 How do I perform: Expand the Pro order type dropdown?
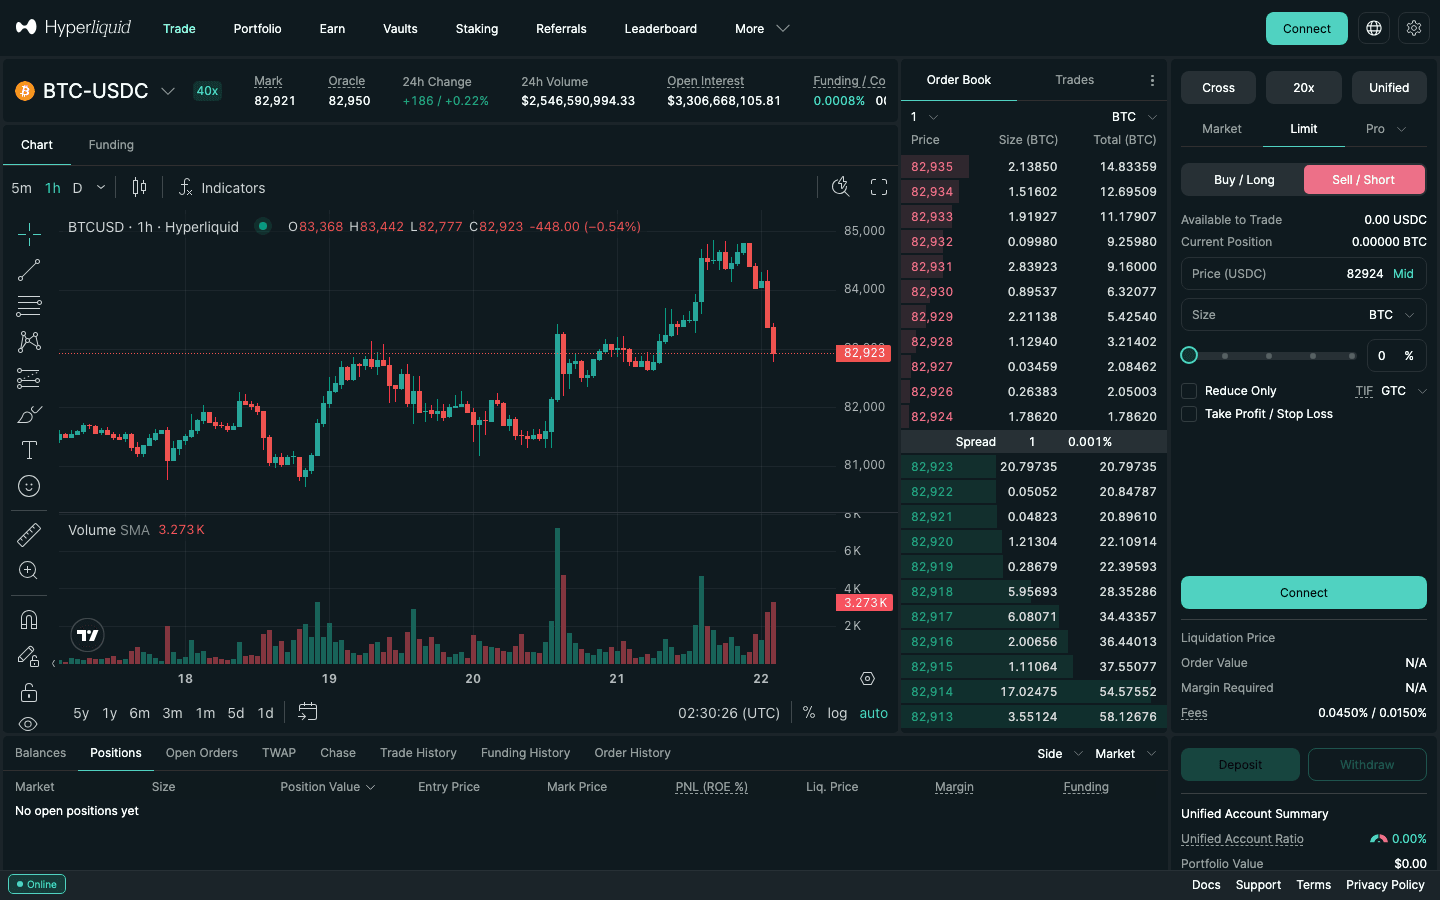1386,129
